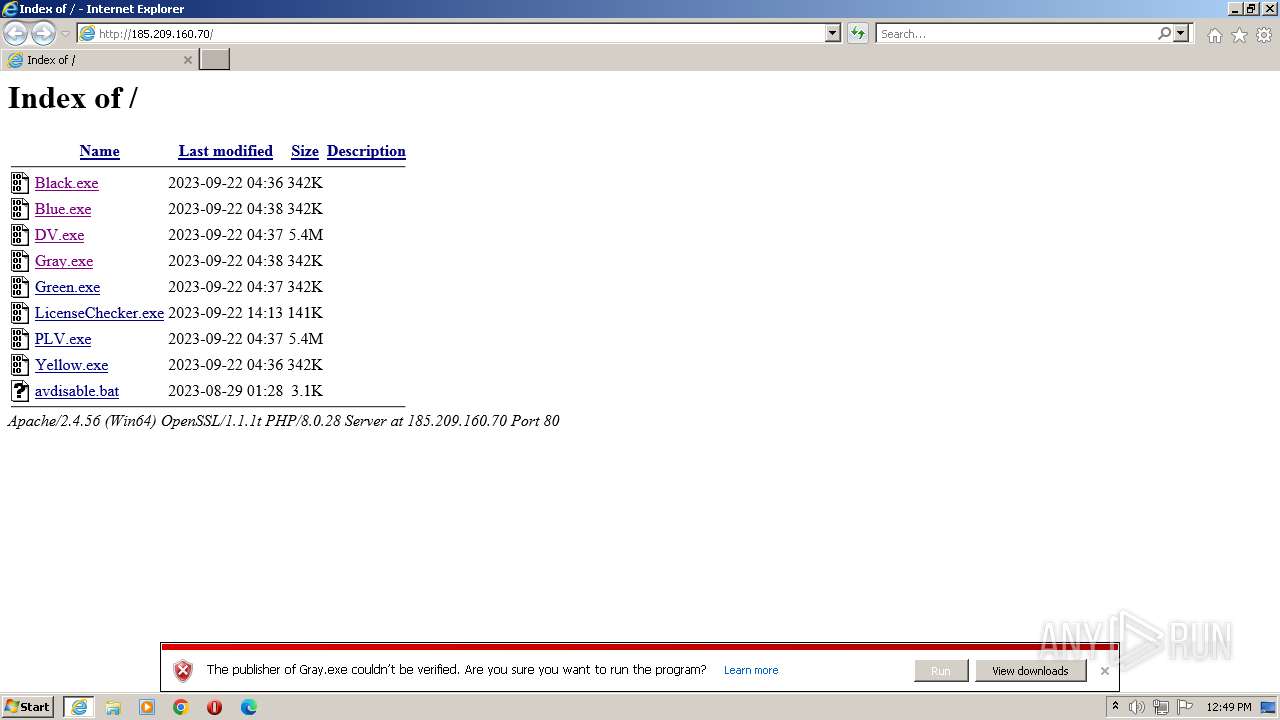Click the Show desktop button
The width and height of the screenshot is (1280, 720).
pyautogui.click(x=1269, y=707)
